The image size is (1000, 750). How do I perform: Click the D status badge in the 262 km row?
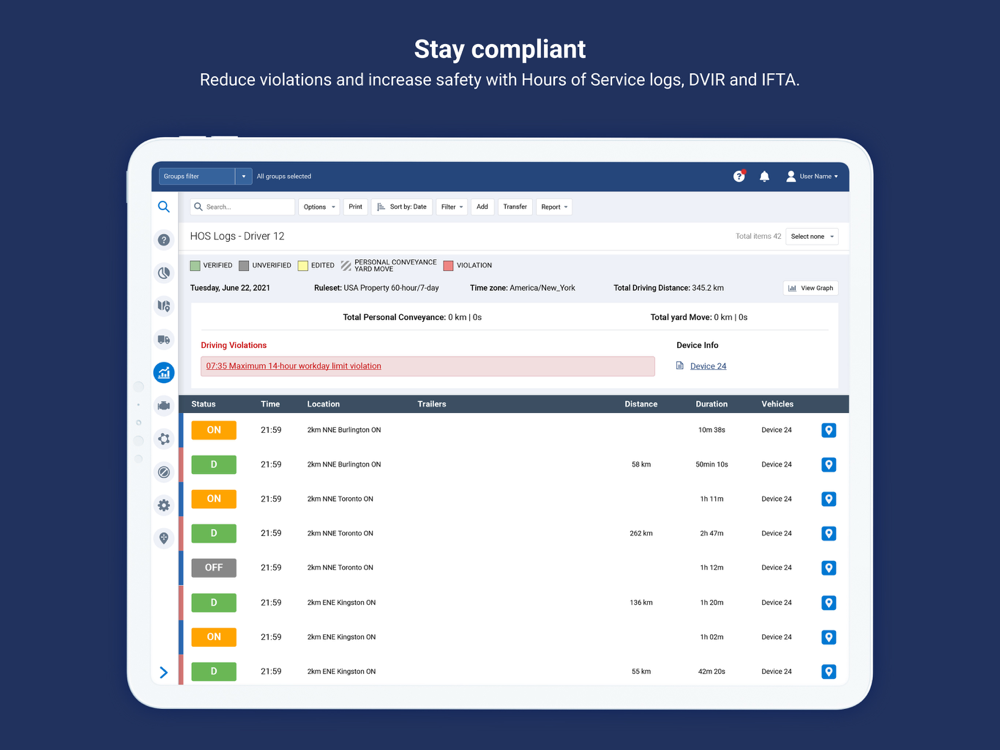pos(214,533)
